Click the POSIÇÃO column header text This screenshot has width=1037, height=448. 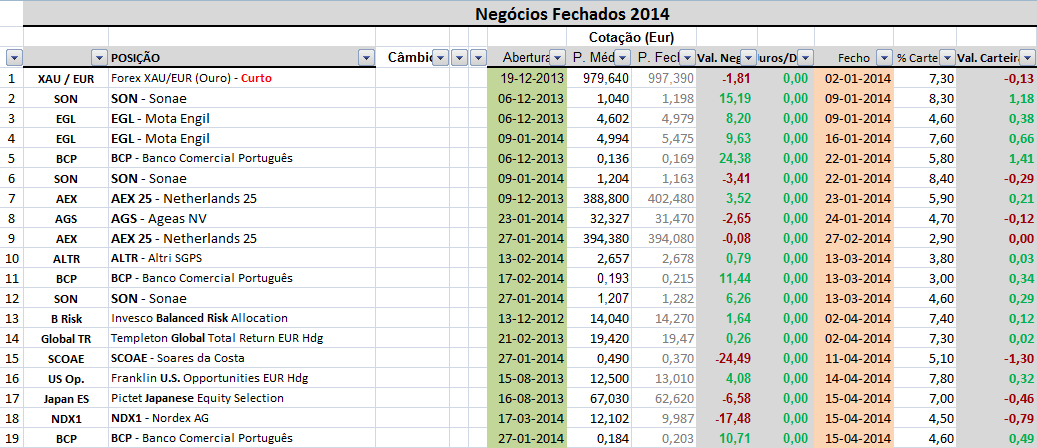pos(136,58)
